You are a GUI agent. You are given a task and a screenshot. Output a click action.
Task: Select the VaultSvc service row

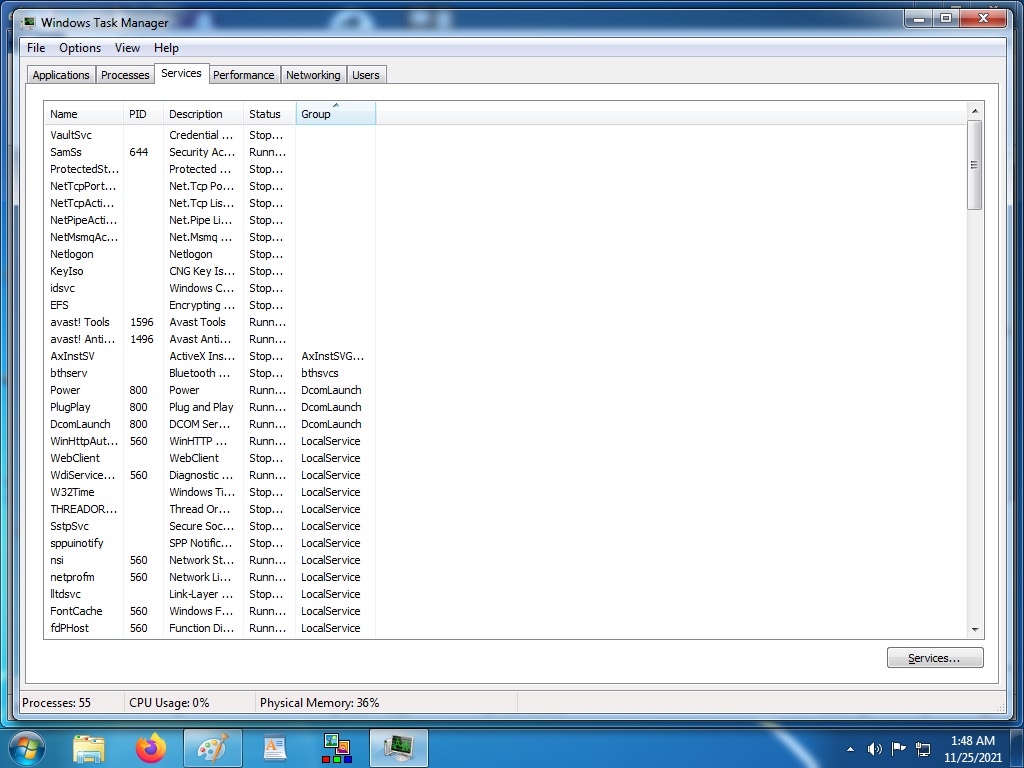point(209,135)
